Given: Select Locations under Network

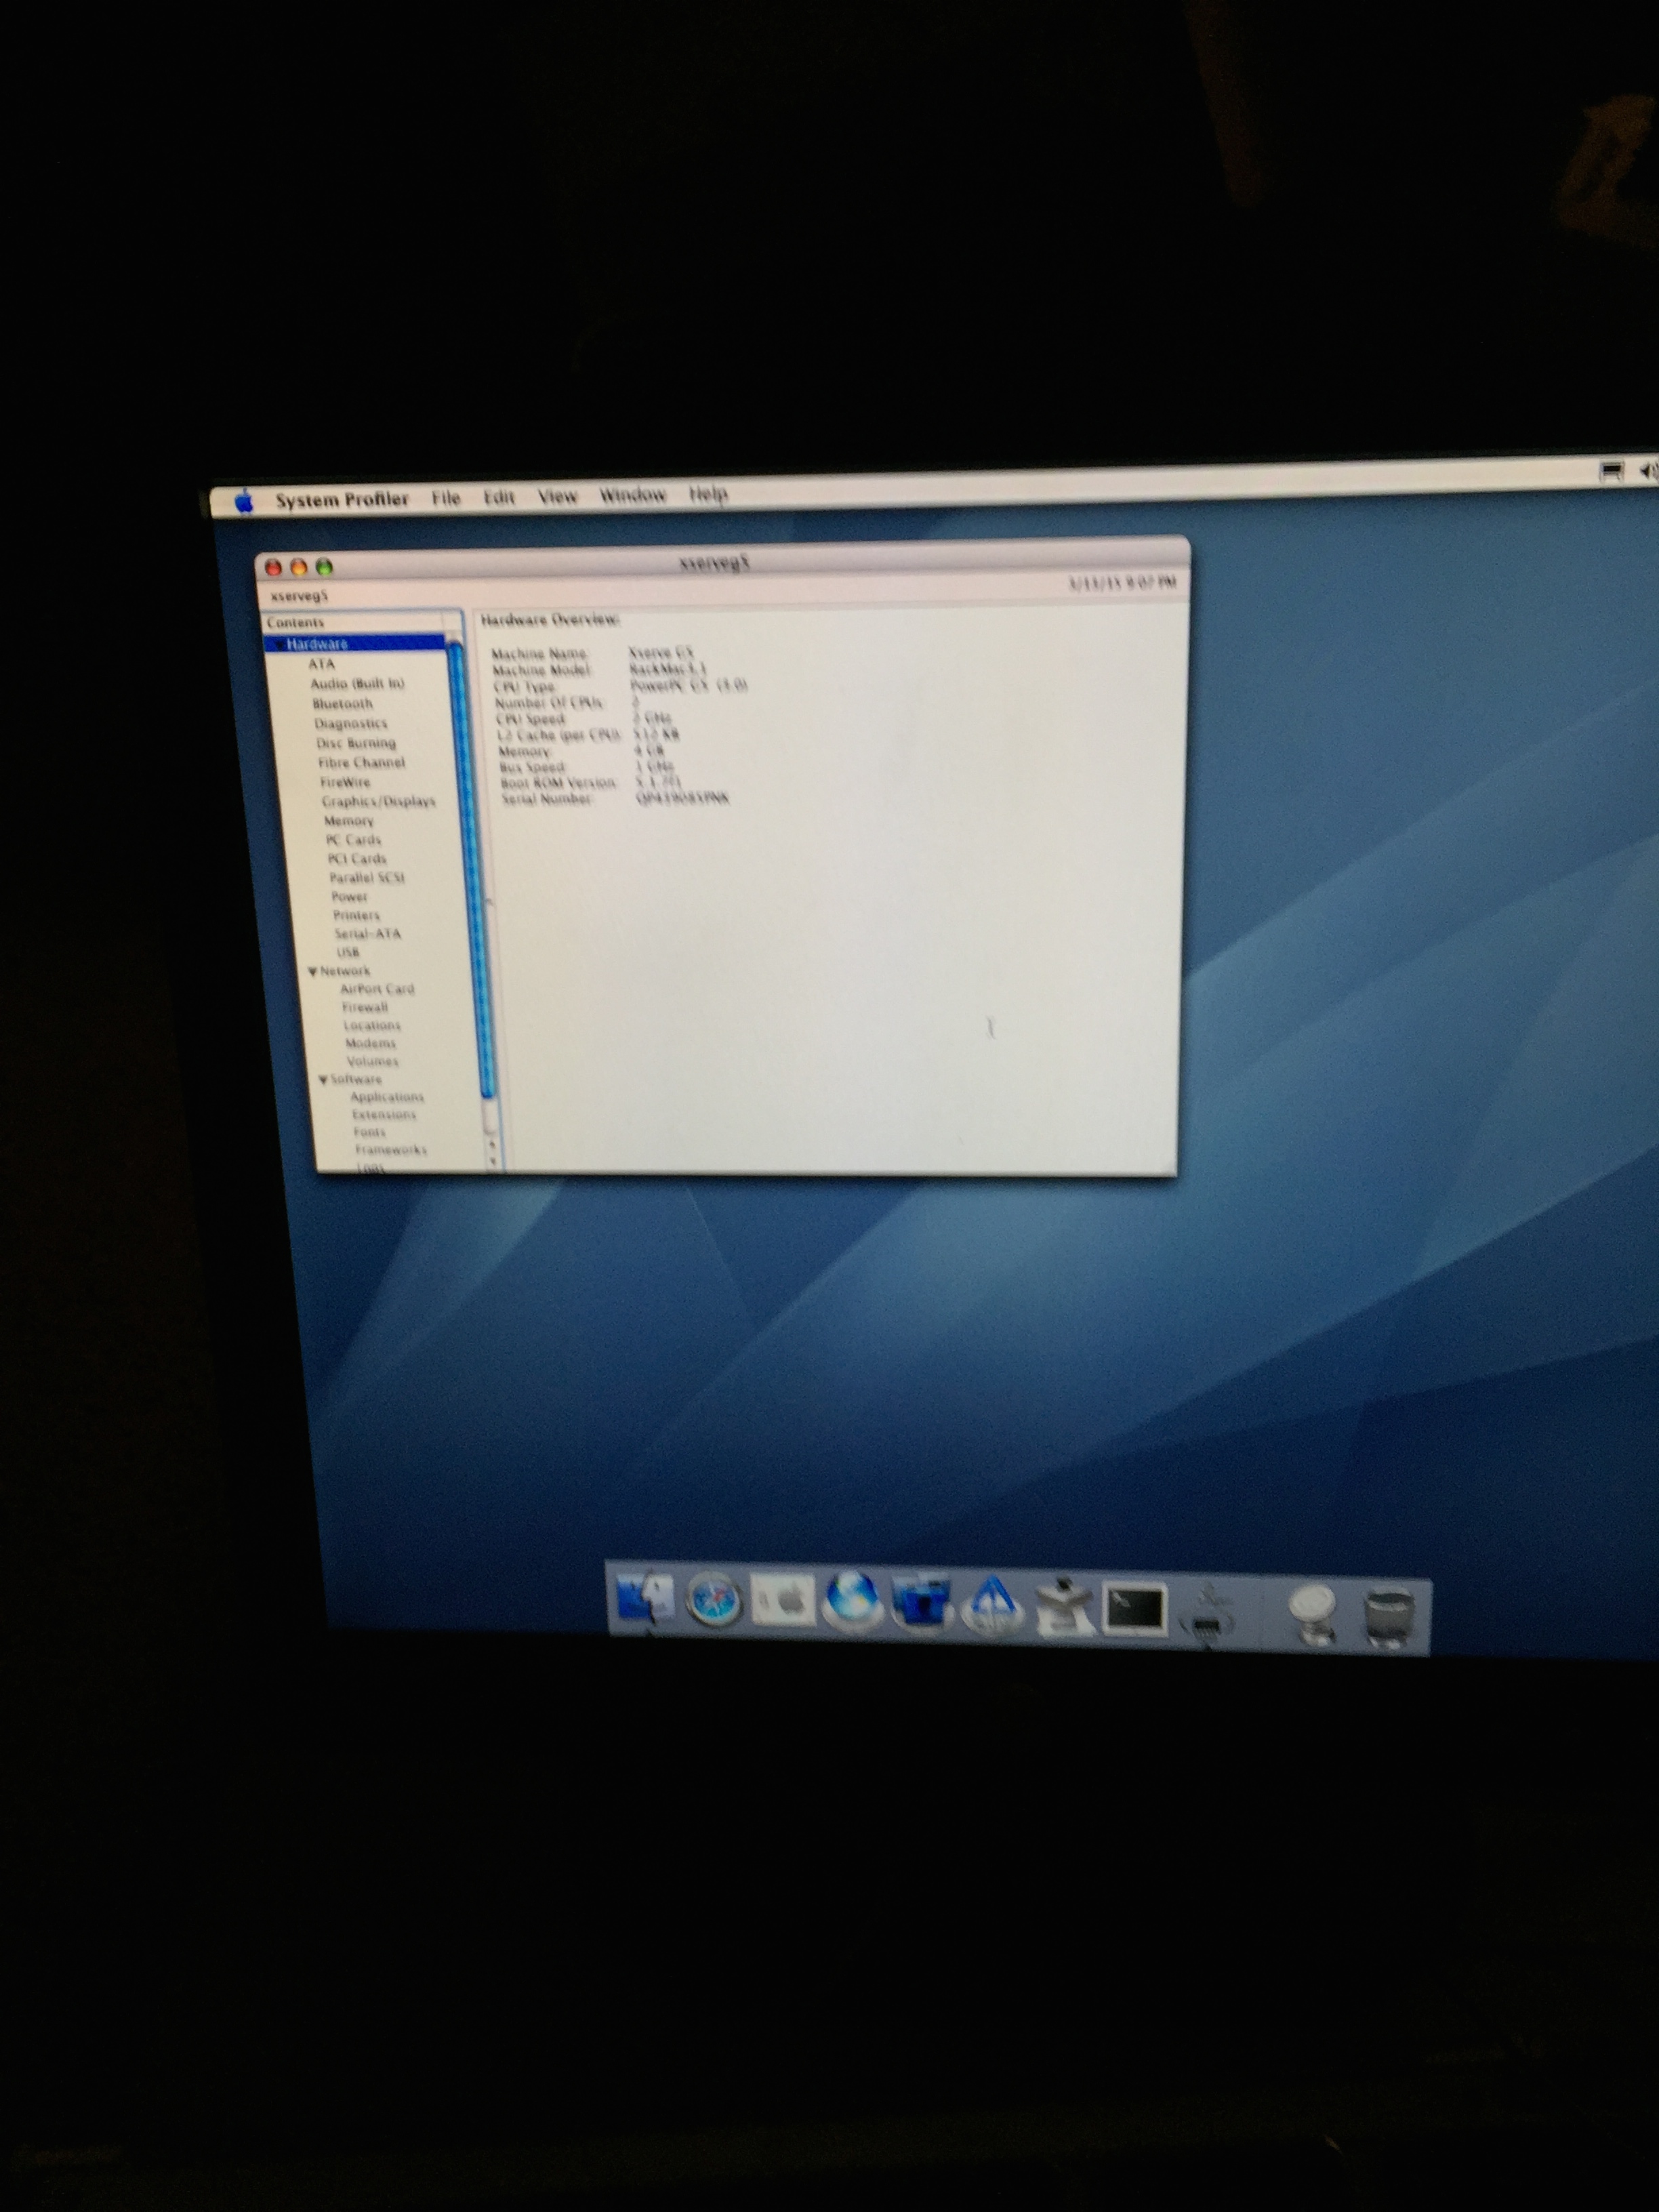Looking at the screenshot, I should (x=372, y=1025).
